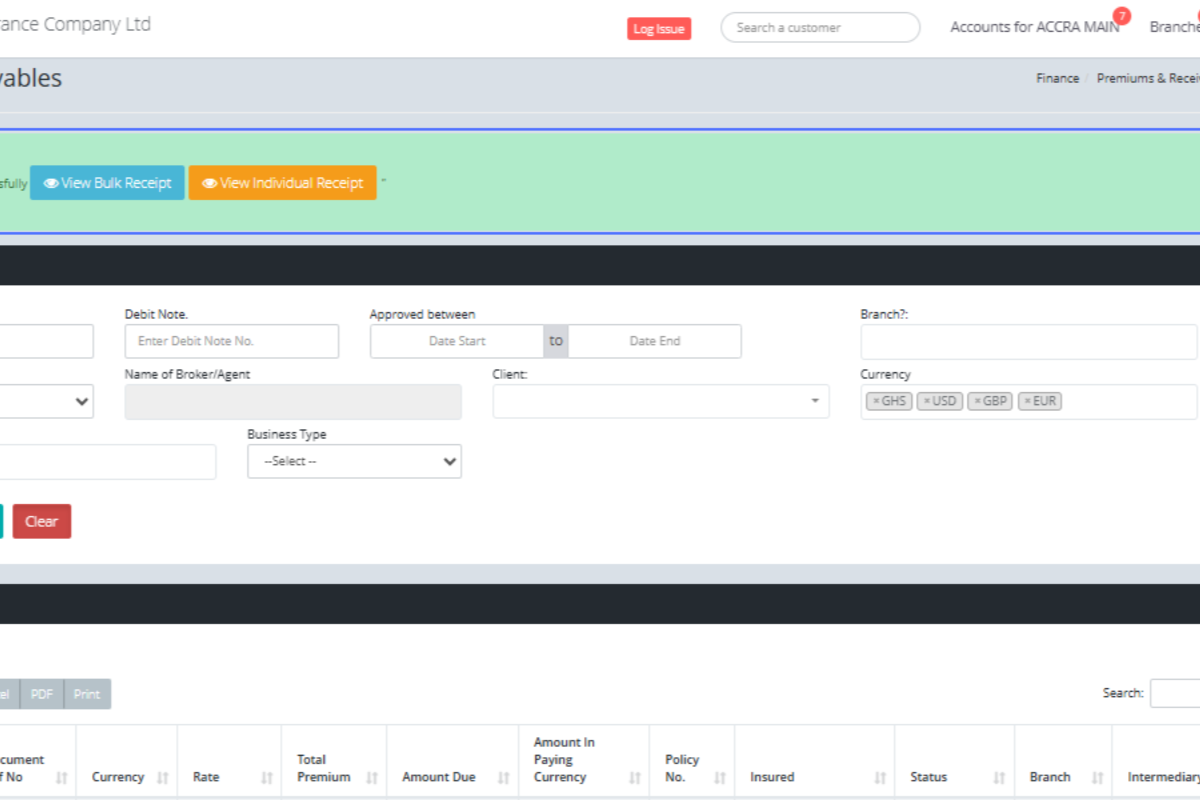Open View Individual Receipt
This screenshot has height=800, width=1200.
pyautogui.click(x=283, y=183)
